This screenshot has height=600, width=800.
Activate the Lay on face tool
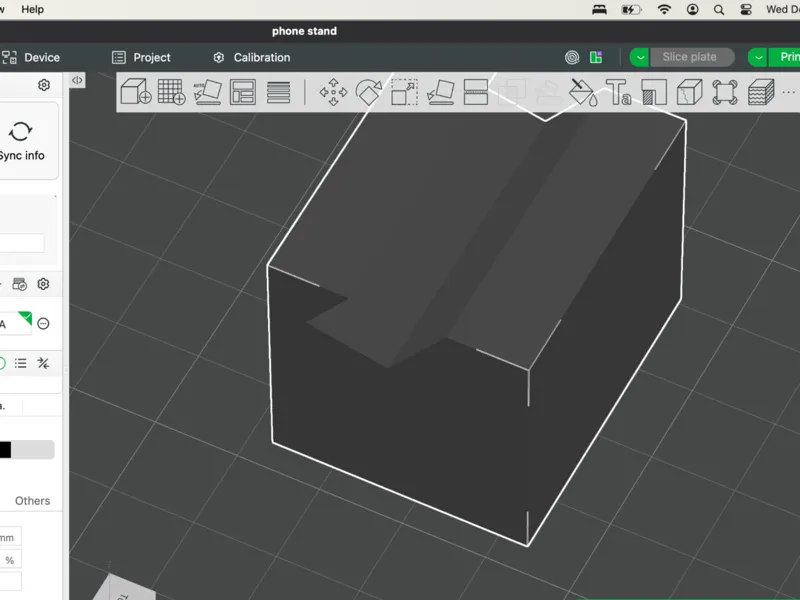(x=440, y=92)
